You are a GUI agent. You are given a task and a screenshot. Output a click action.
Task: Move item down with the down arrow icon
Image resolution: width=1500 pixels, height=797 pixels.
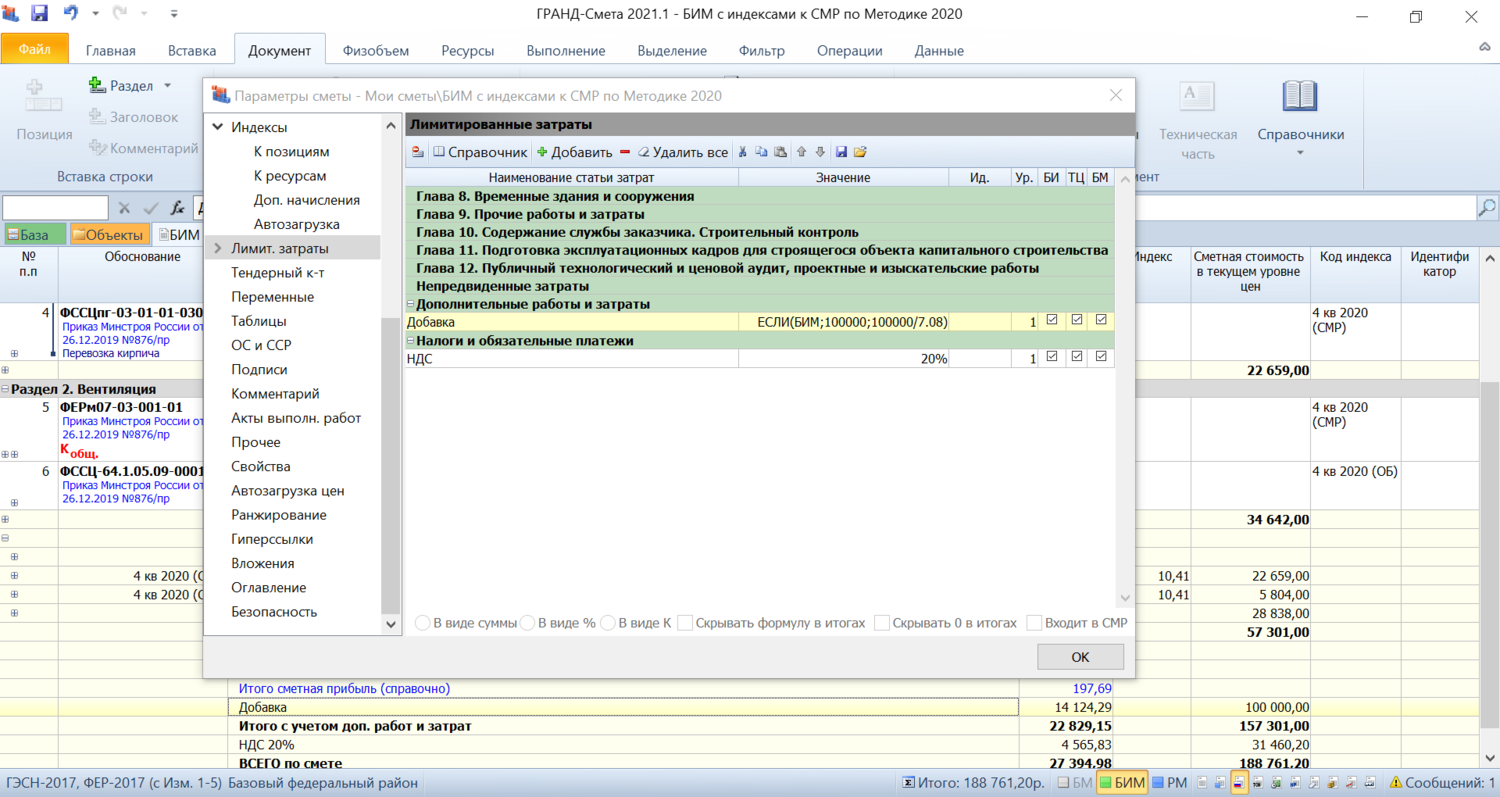tap(820, 152)
